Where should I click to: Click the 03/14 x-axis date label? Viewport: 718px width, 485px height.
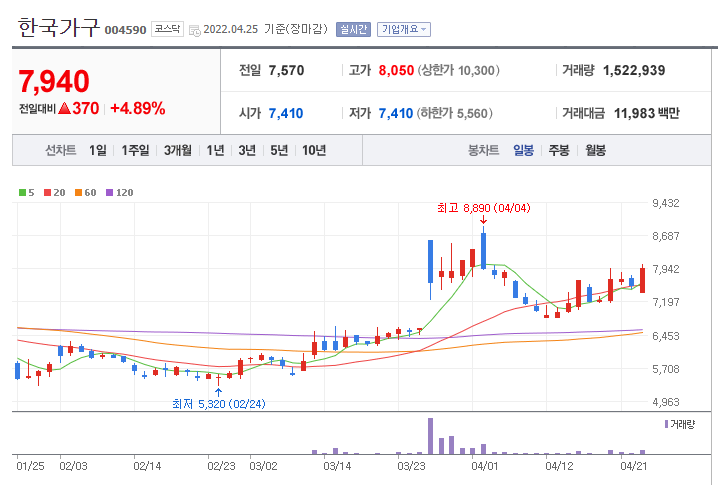pos(337,466)
